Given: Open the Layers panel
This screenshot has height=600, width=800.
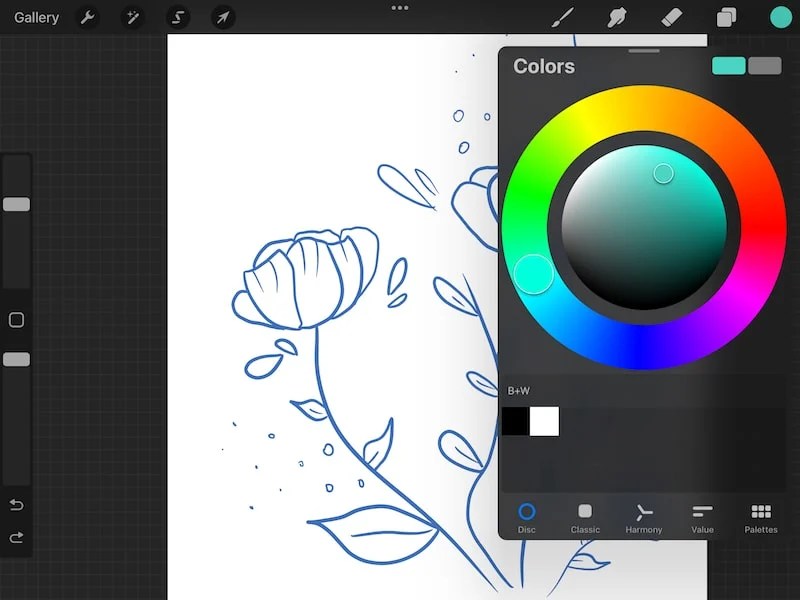Looking at the screenshot, I should pyautogui.click(x=726, y=17).
